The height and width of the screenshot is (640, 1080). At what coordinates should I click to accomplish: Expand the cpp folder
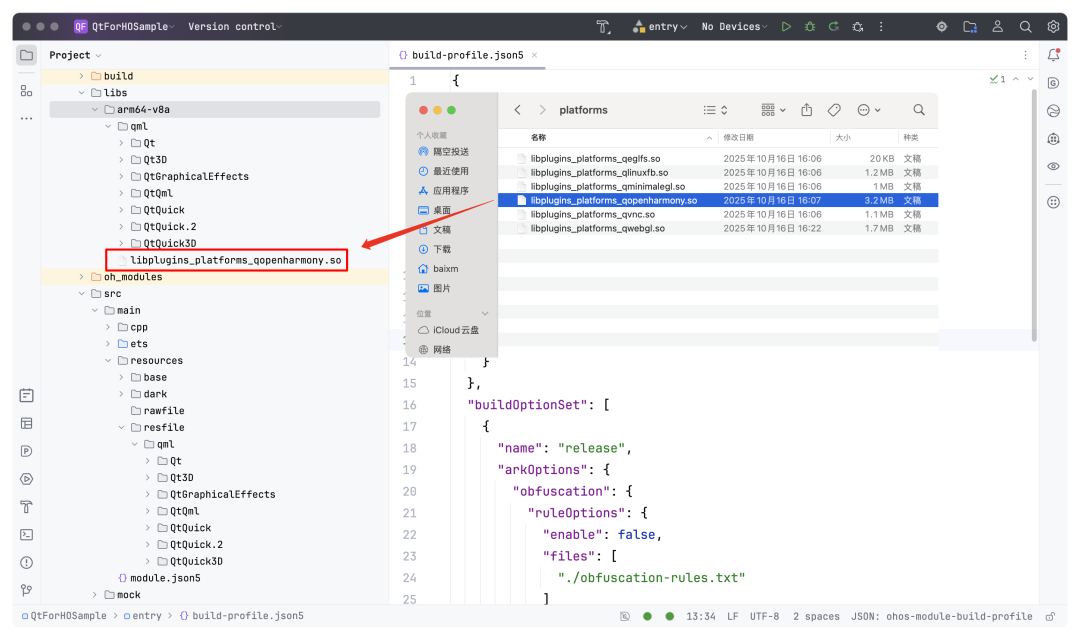click(x=108, y=327)
